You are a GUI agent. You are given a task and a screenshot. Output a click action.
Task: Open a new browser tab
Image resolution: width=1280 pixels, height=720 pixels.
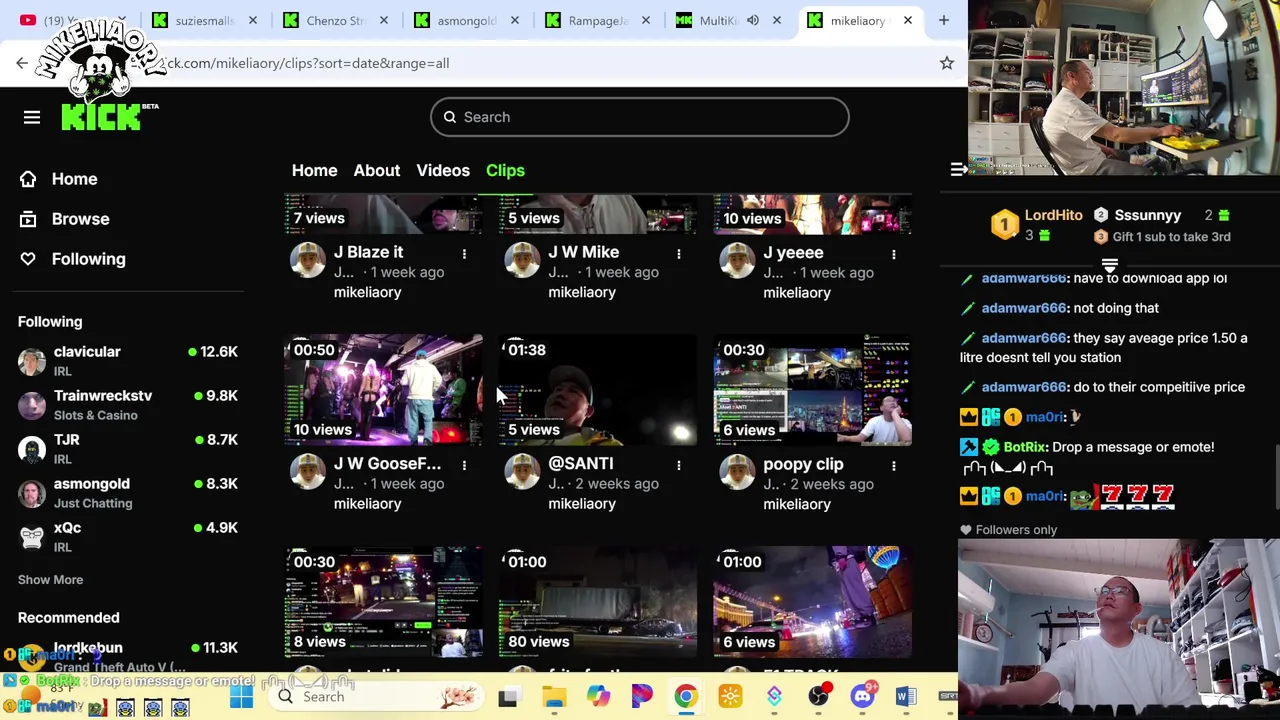click(943, 20)
